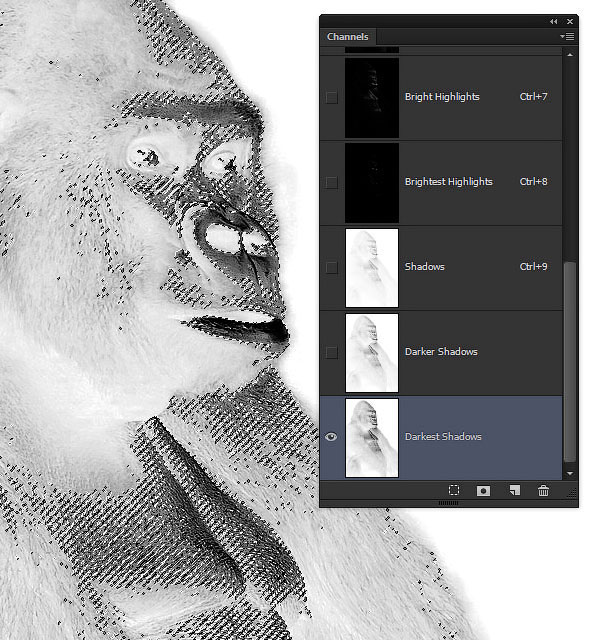Click the Ctrl+7 shortcut label
The width and height of the screenshot is (600, 640).
tap(533, 97)
